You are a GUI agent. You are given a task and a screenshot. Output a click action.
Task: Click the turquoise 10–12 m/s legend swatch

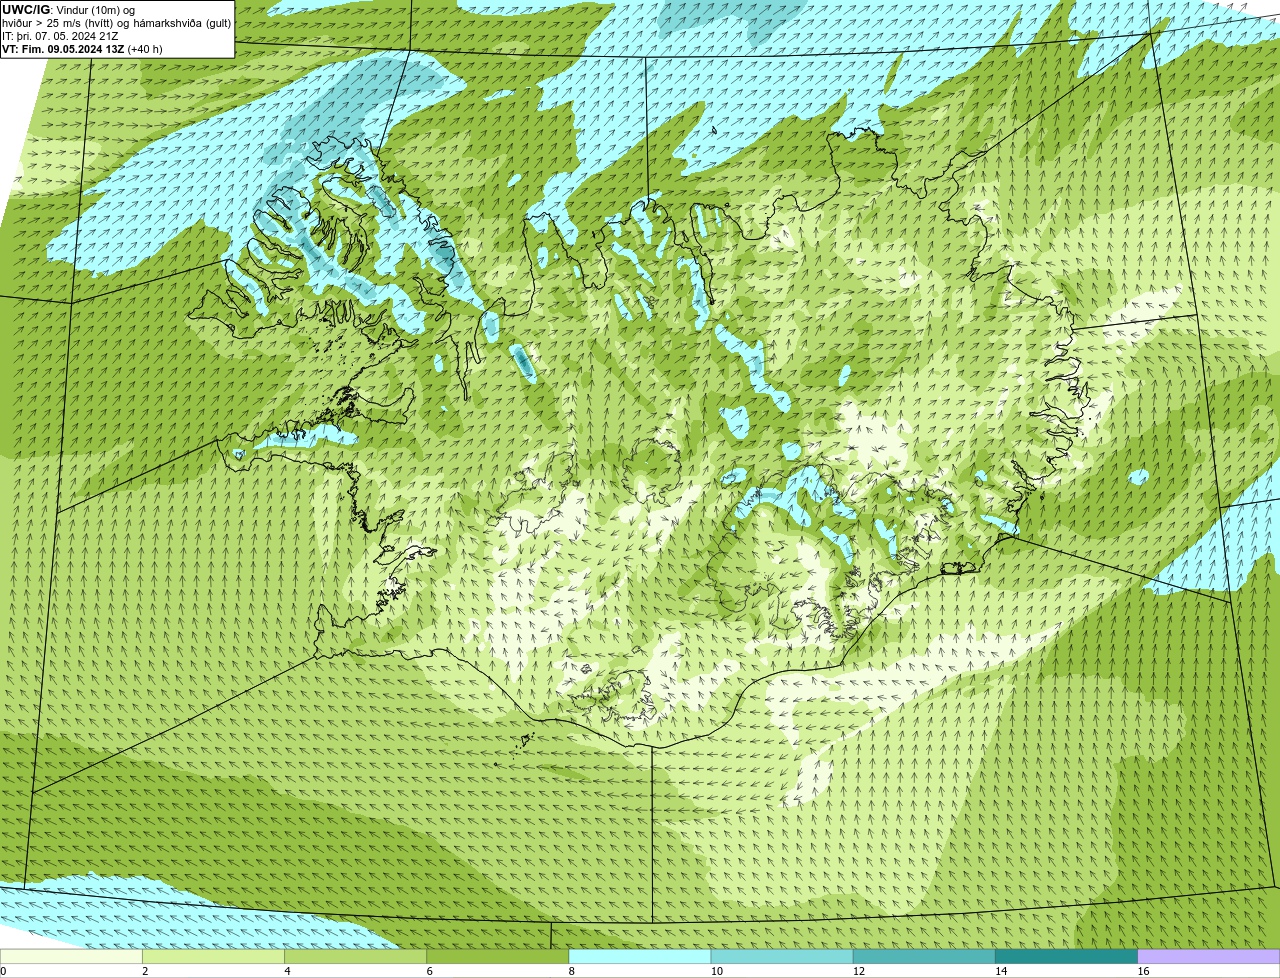click(782, 956)
